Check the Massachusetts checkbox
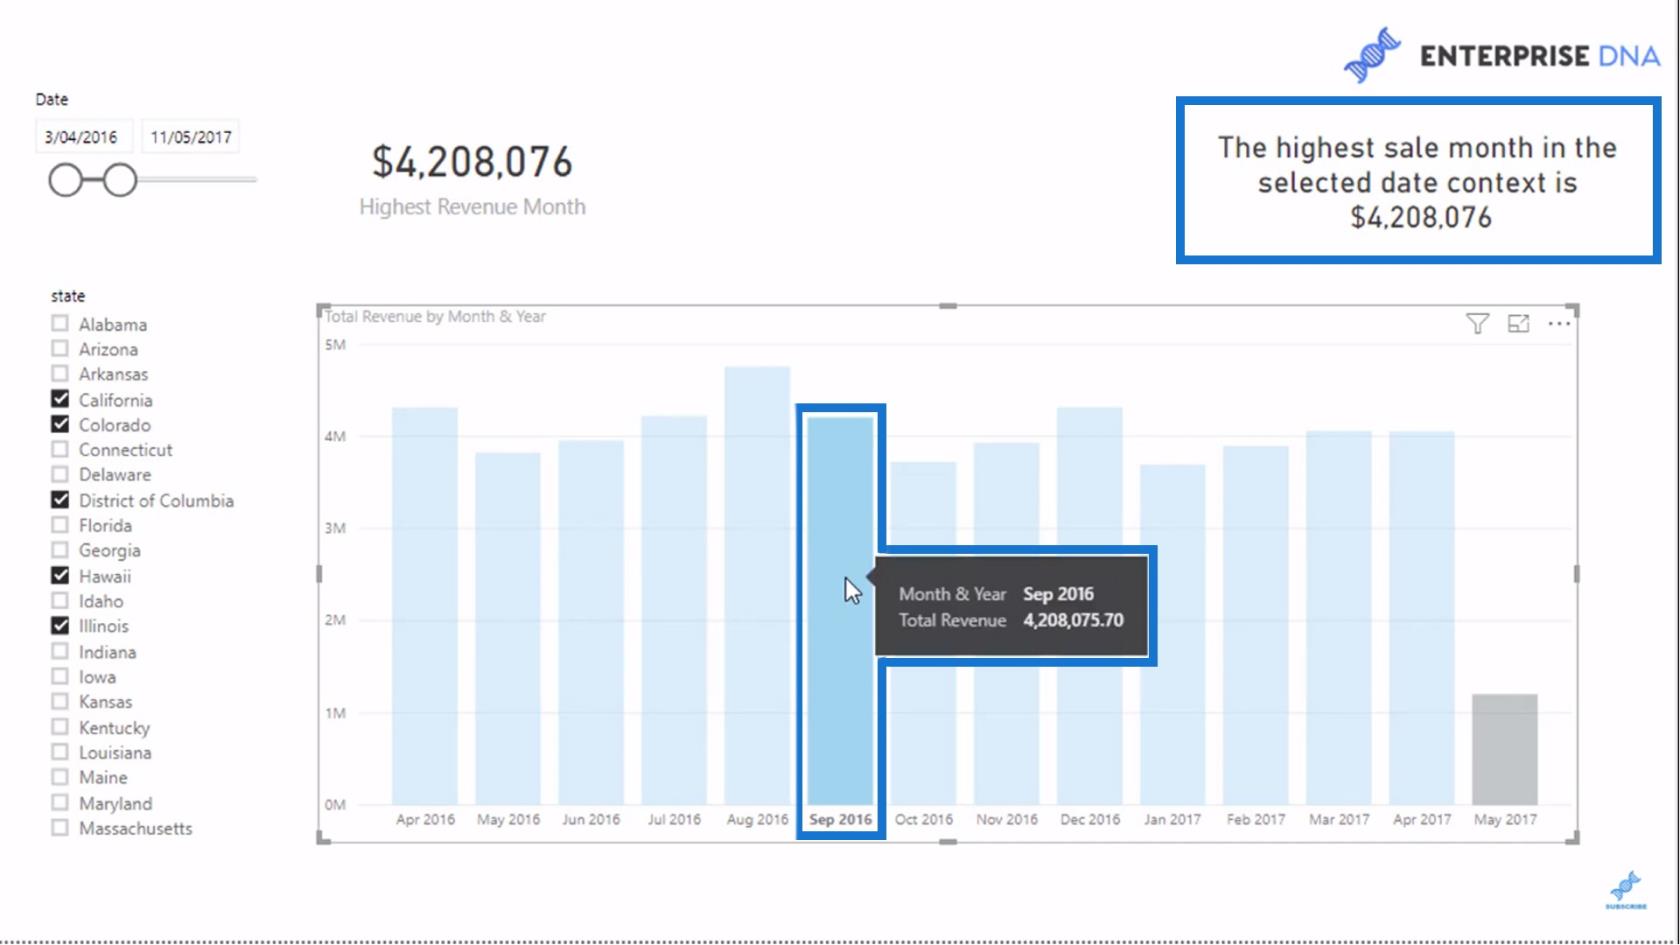 60,827
